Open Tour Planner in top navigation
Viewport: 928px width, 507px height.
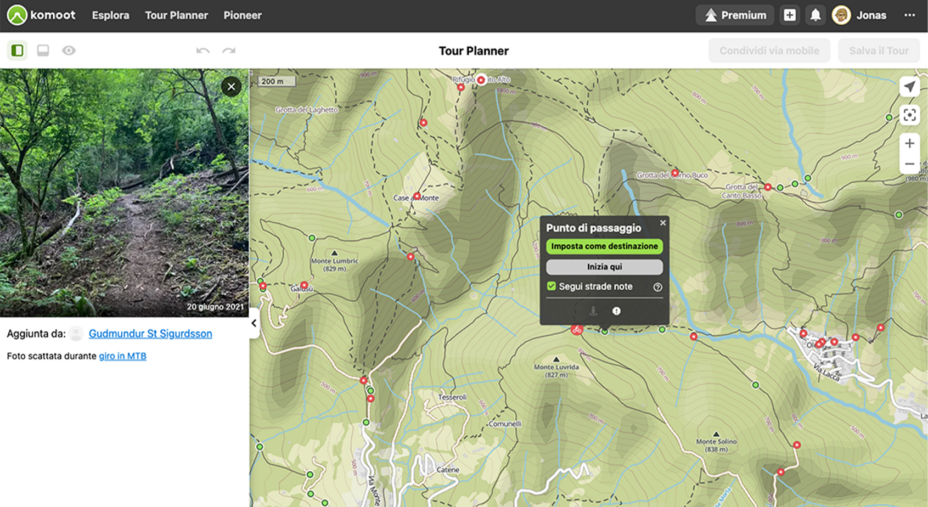point(176,15)
